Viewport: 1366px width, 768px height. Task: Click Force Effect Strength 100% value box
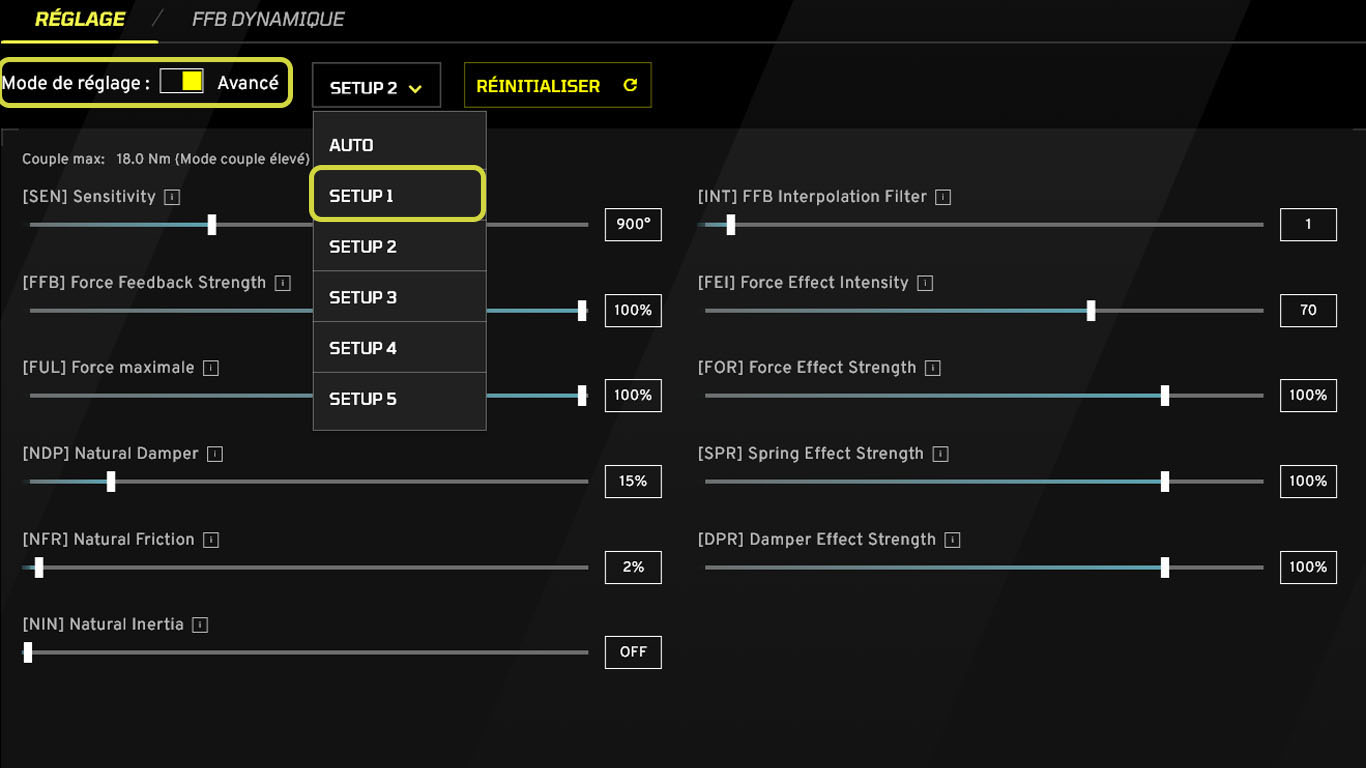point(1308,396)
